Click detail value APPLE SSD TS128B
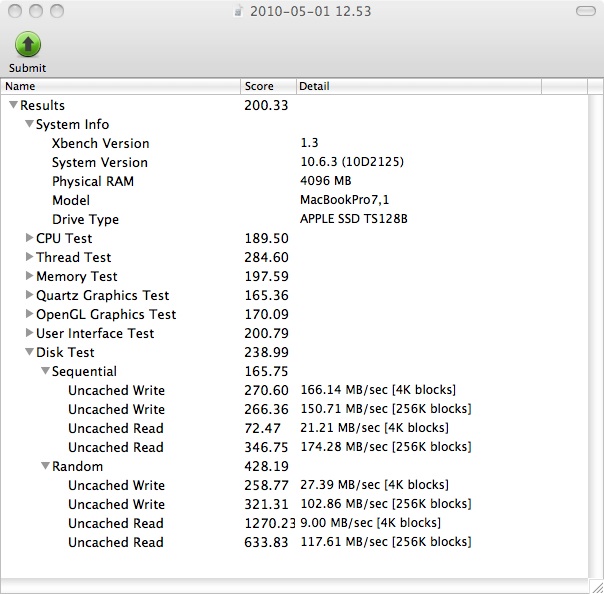 (354, 219)
